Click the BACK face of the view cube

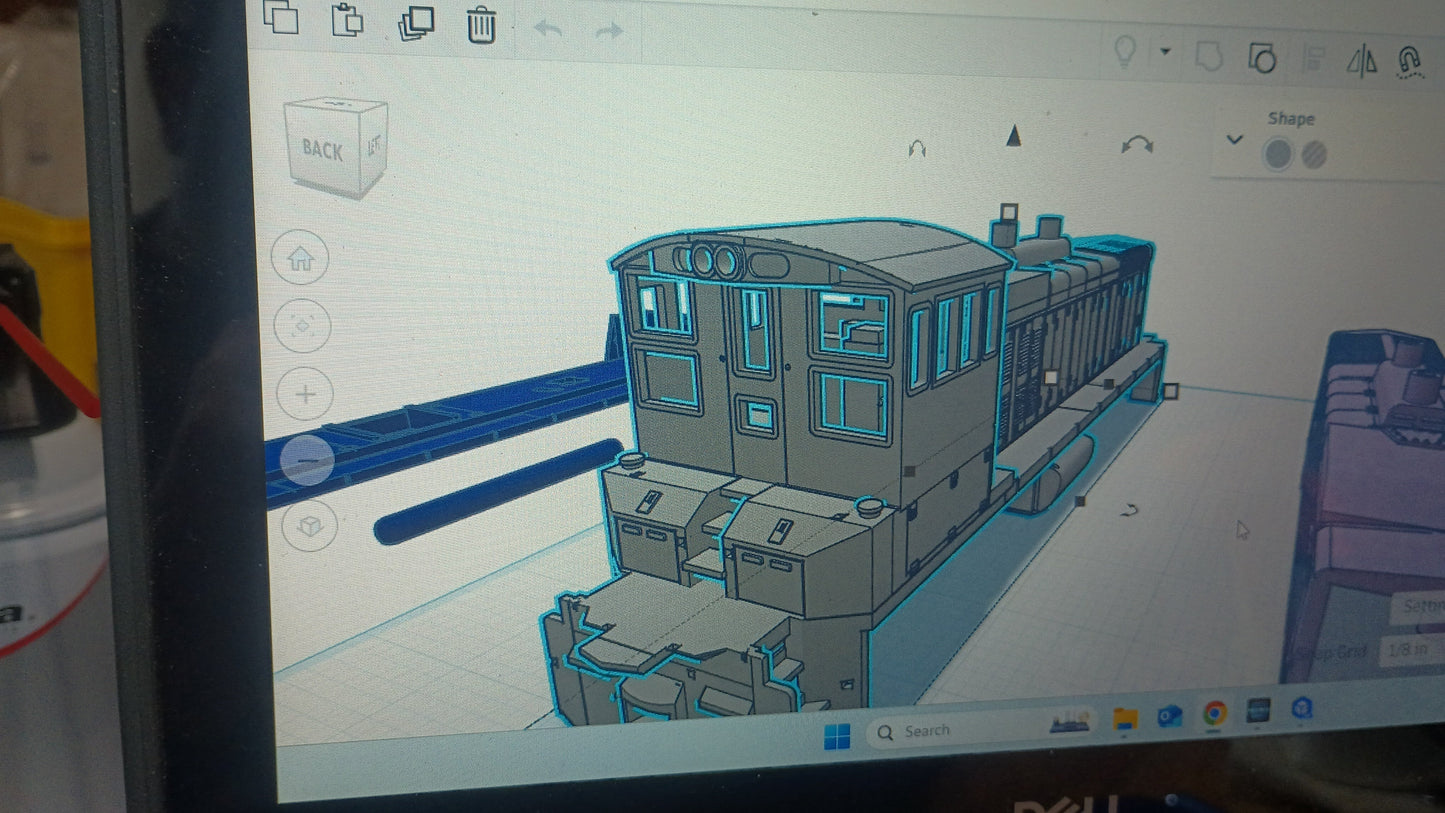coord(322,150)
